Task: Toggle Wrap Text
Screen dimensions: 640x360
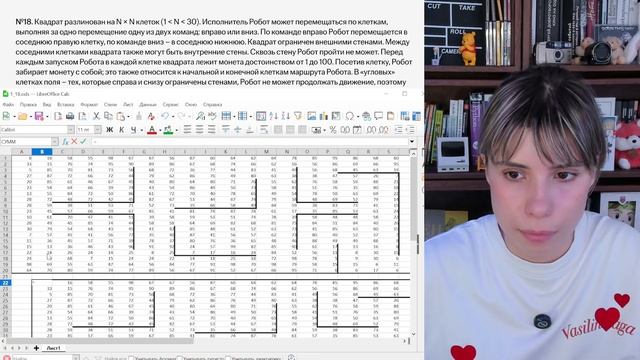Action: [264, 130]
